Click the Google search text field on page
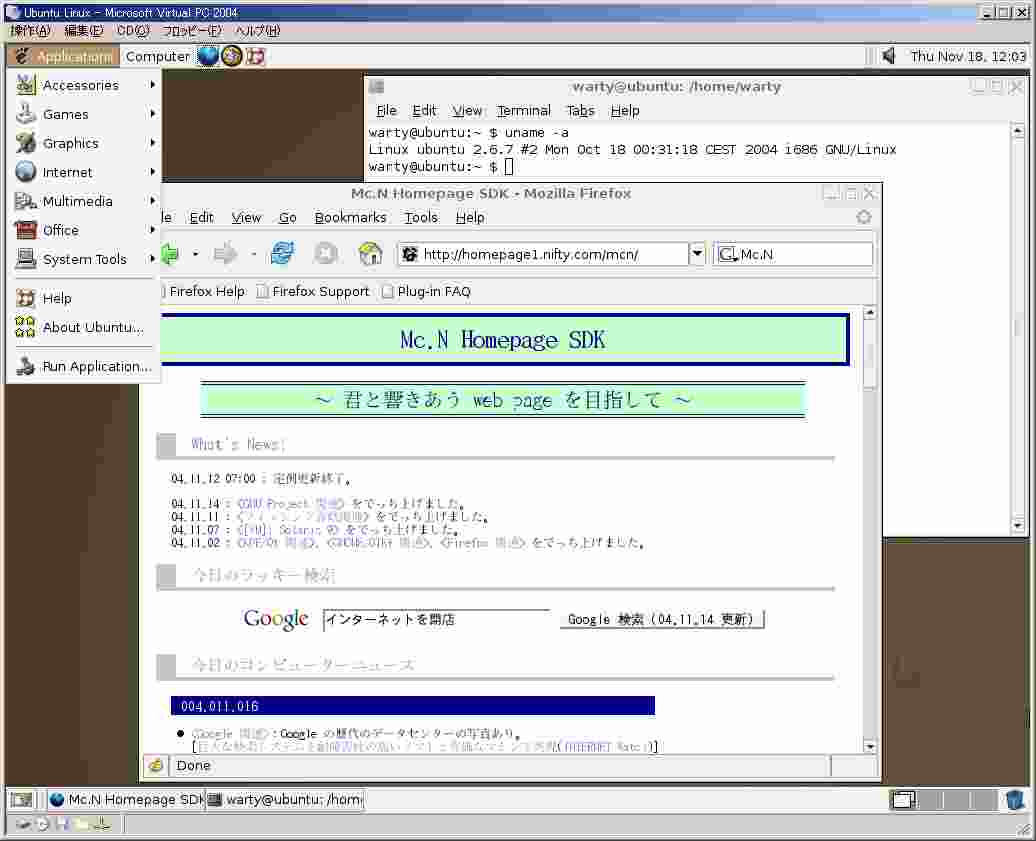Viewport: 1036px width, 841px height. [x=436, y=620]
